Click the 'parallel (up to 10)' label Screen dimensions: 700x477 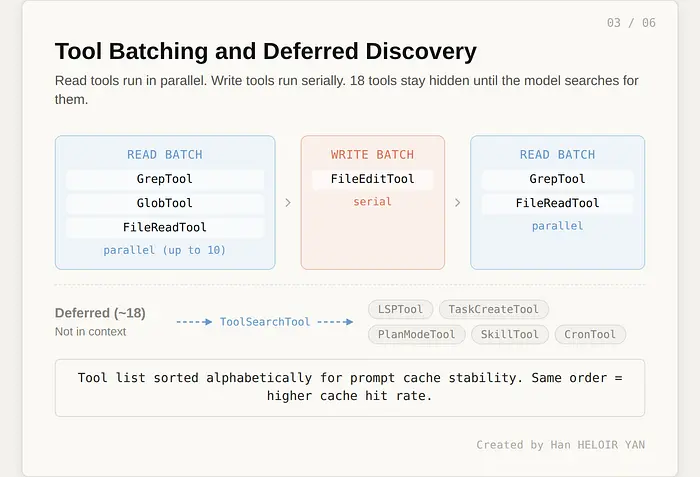tap(165, 250)
